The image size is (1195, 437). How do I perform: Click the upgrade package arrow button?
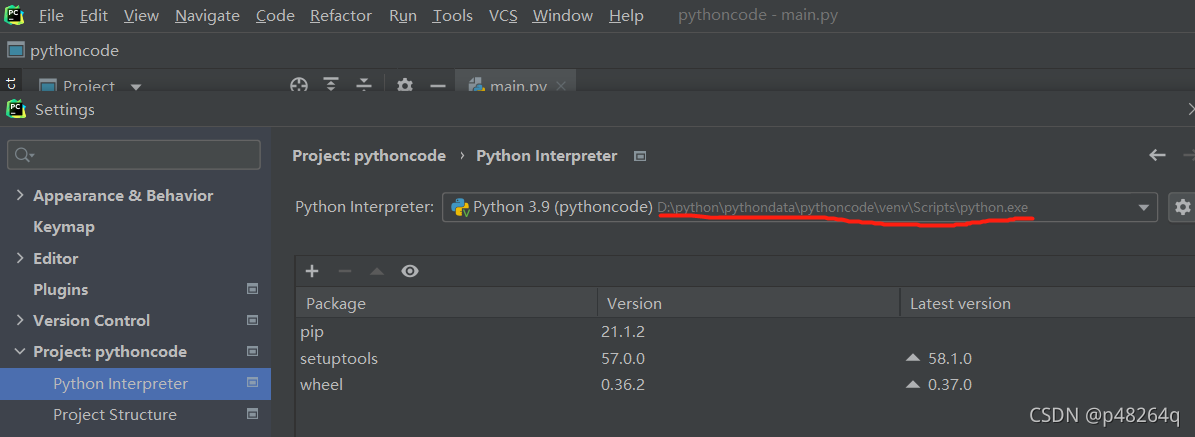(x=376, y=271)
